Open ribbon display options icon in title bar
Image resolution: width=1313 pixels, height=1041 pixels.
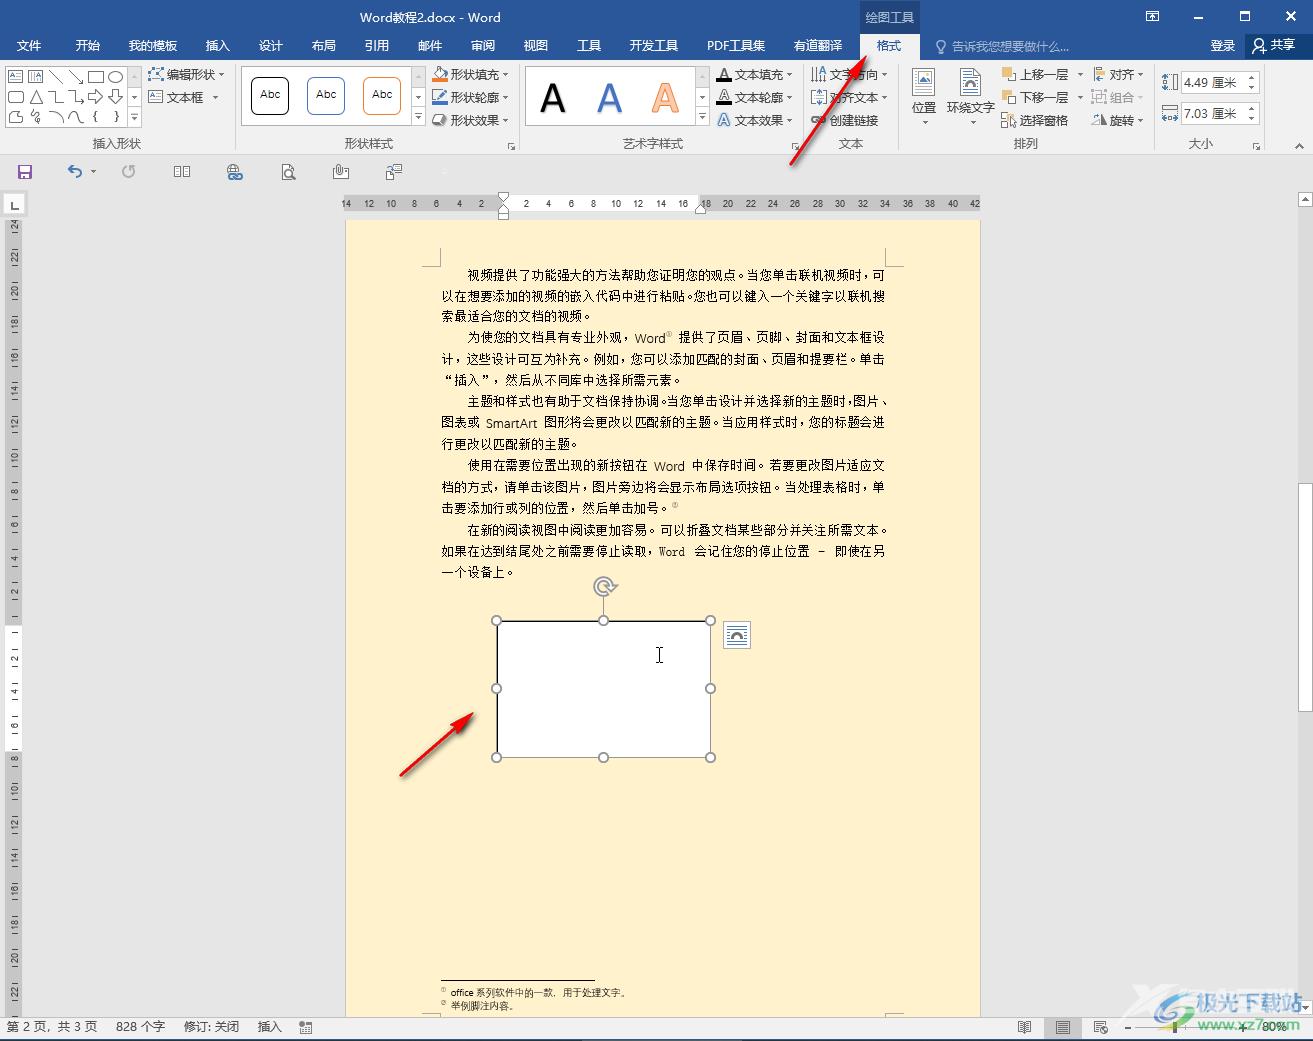tap(1152, 17)
